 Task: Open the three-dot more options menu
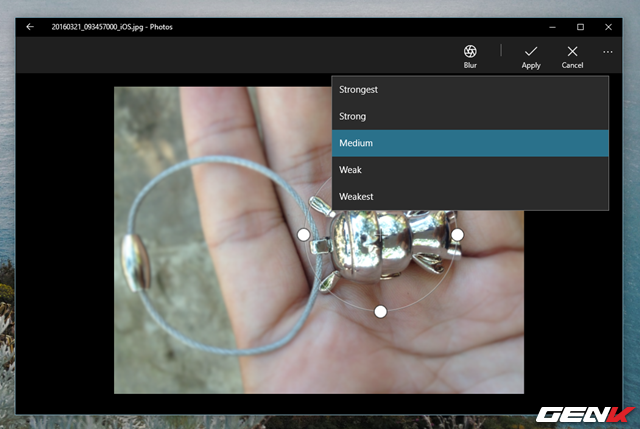point(608,52)
